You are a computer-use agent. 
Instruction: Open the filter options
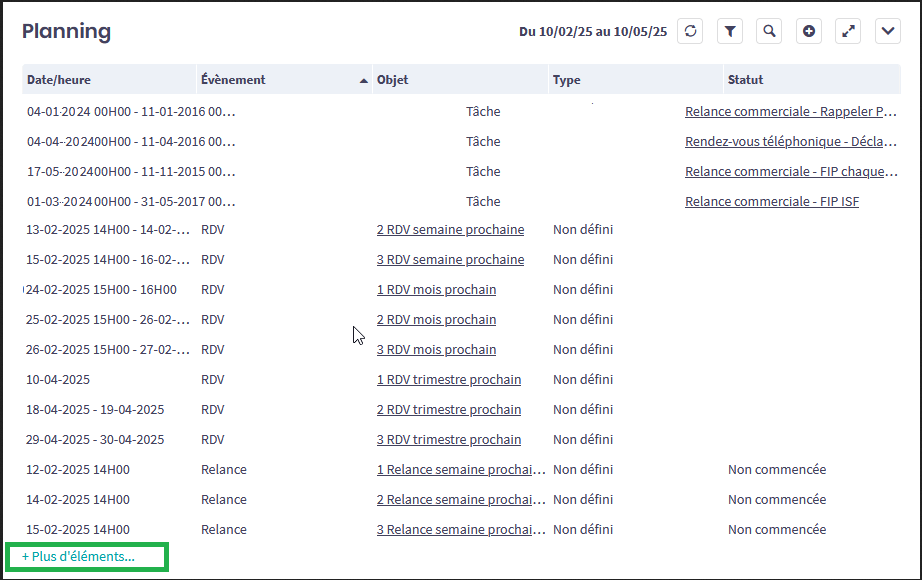730,32
